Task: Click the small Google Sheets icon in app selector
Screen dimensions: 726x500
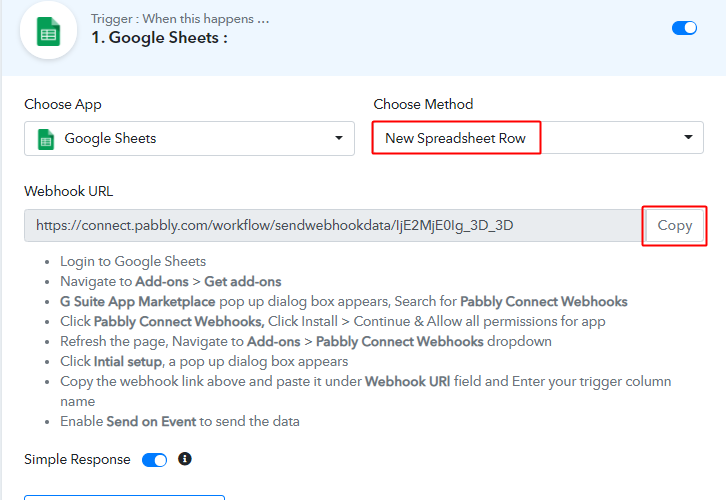Action: tap(46, 139)
